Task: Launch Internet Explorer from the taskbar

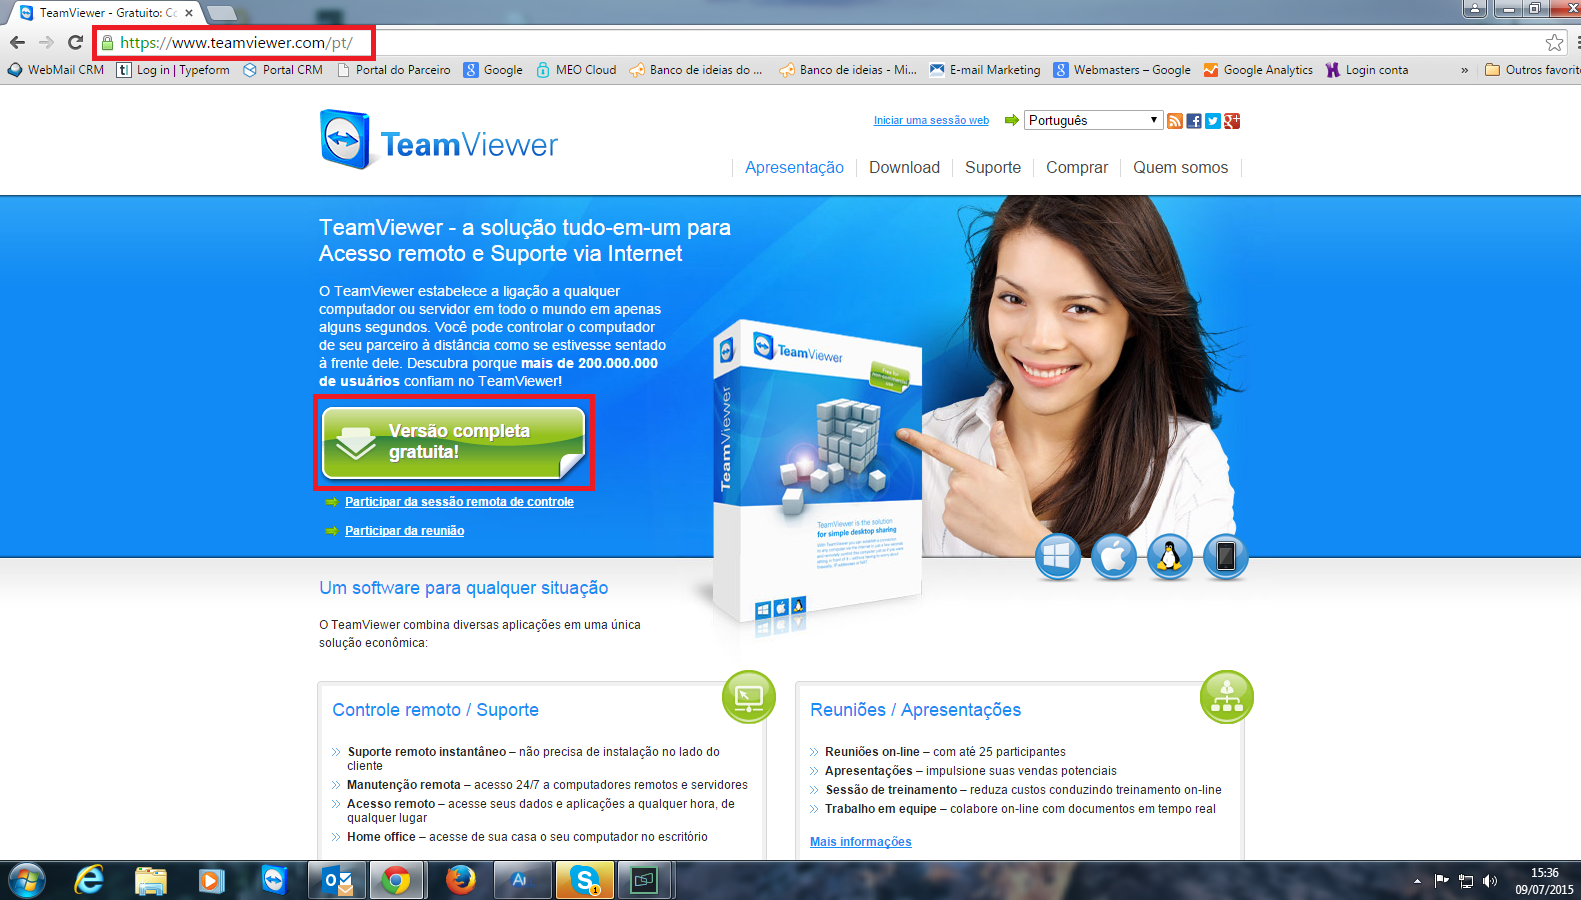Action: click(89, 881)
